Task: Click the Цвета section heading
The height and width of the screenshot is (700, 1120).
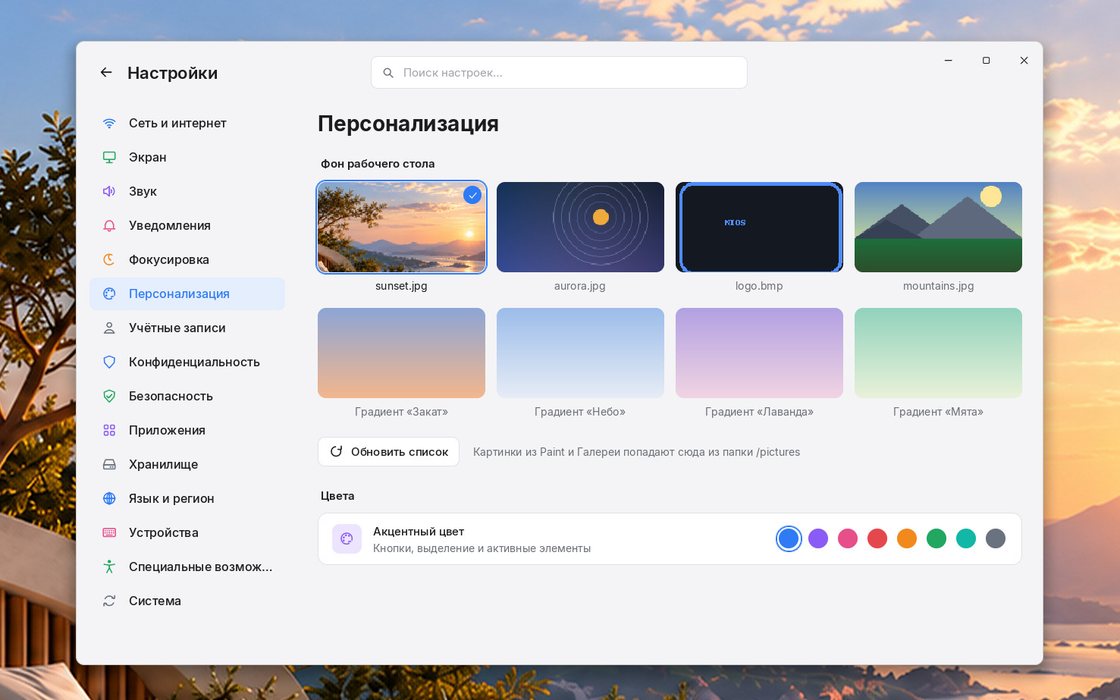Action: coord(337,496)
